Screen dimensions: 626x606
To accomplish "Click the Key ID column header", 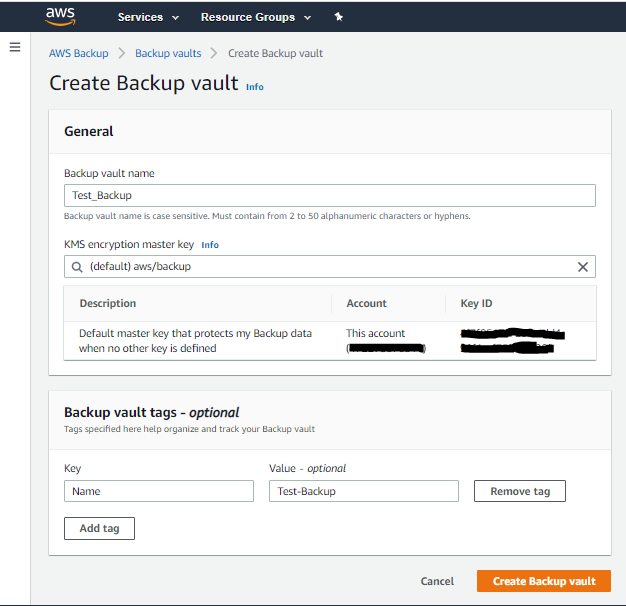I will click(476, 303).
